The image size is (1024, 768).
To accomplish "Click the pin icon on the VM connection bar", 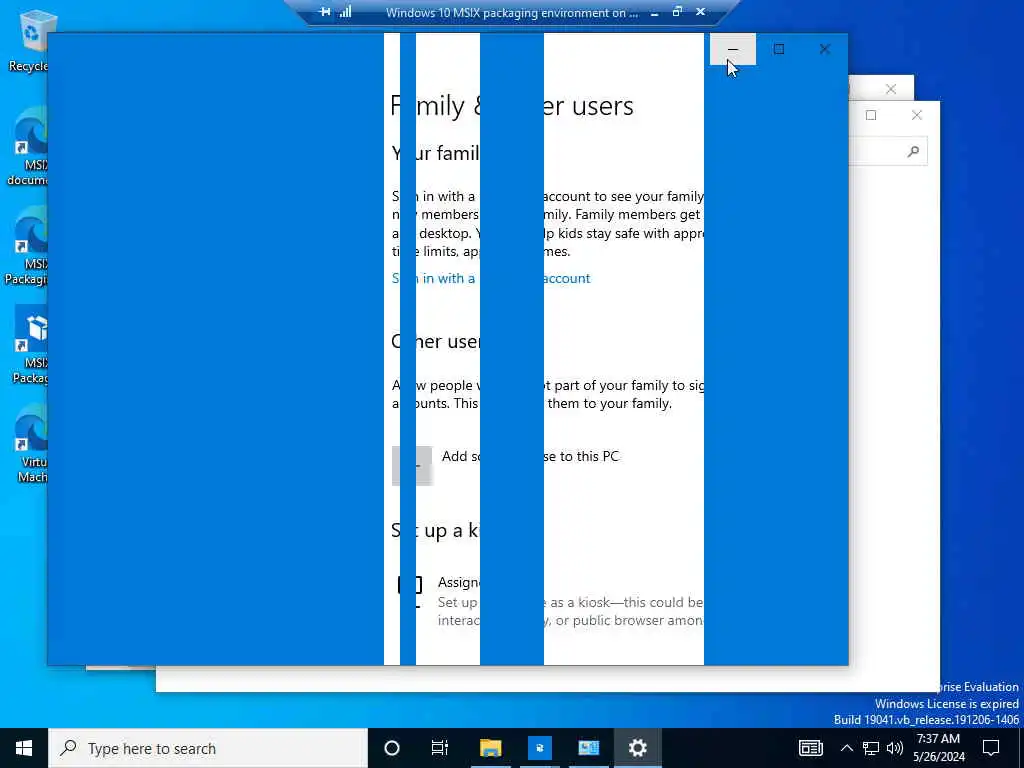I will pos(325,12).
